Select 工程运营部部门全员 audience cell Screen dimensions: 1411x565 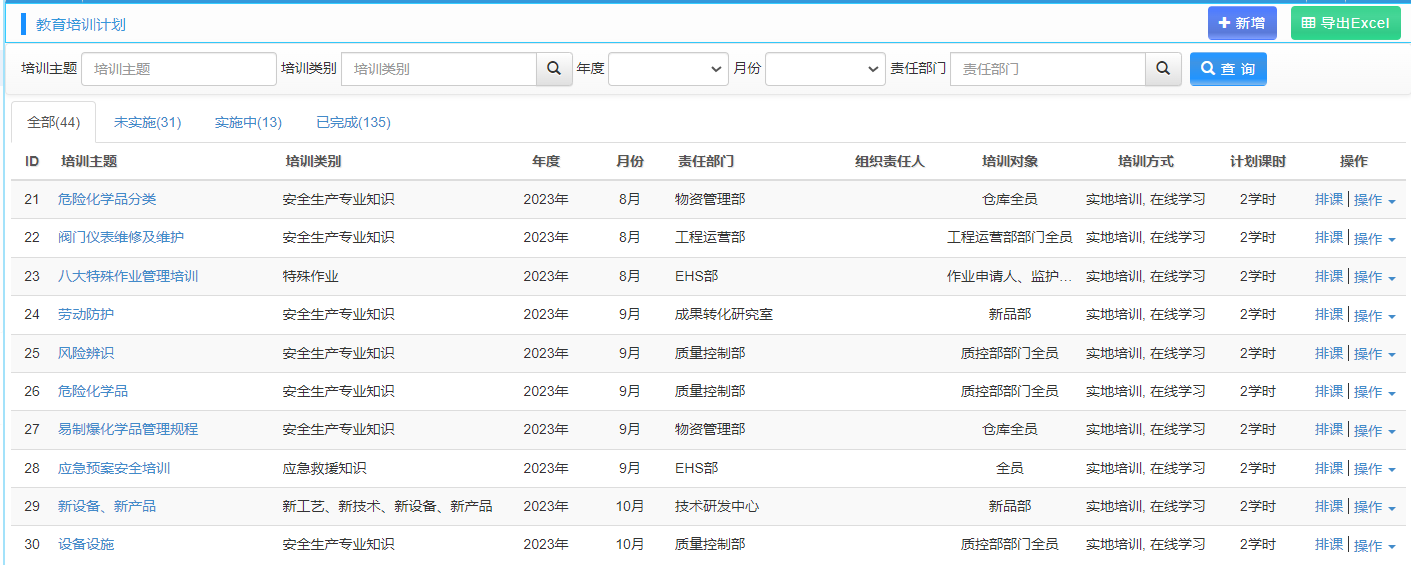tap(1010, 237)
